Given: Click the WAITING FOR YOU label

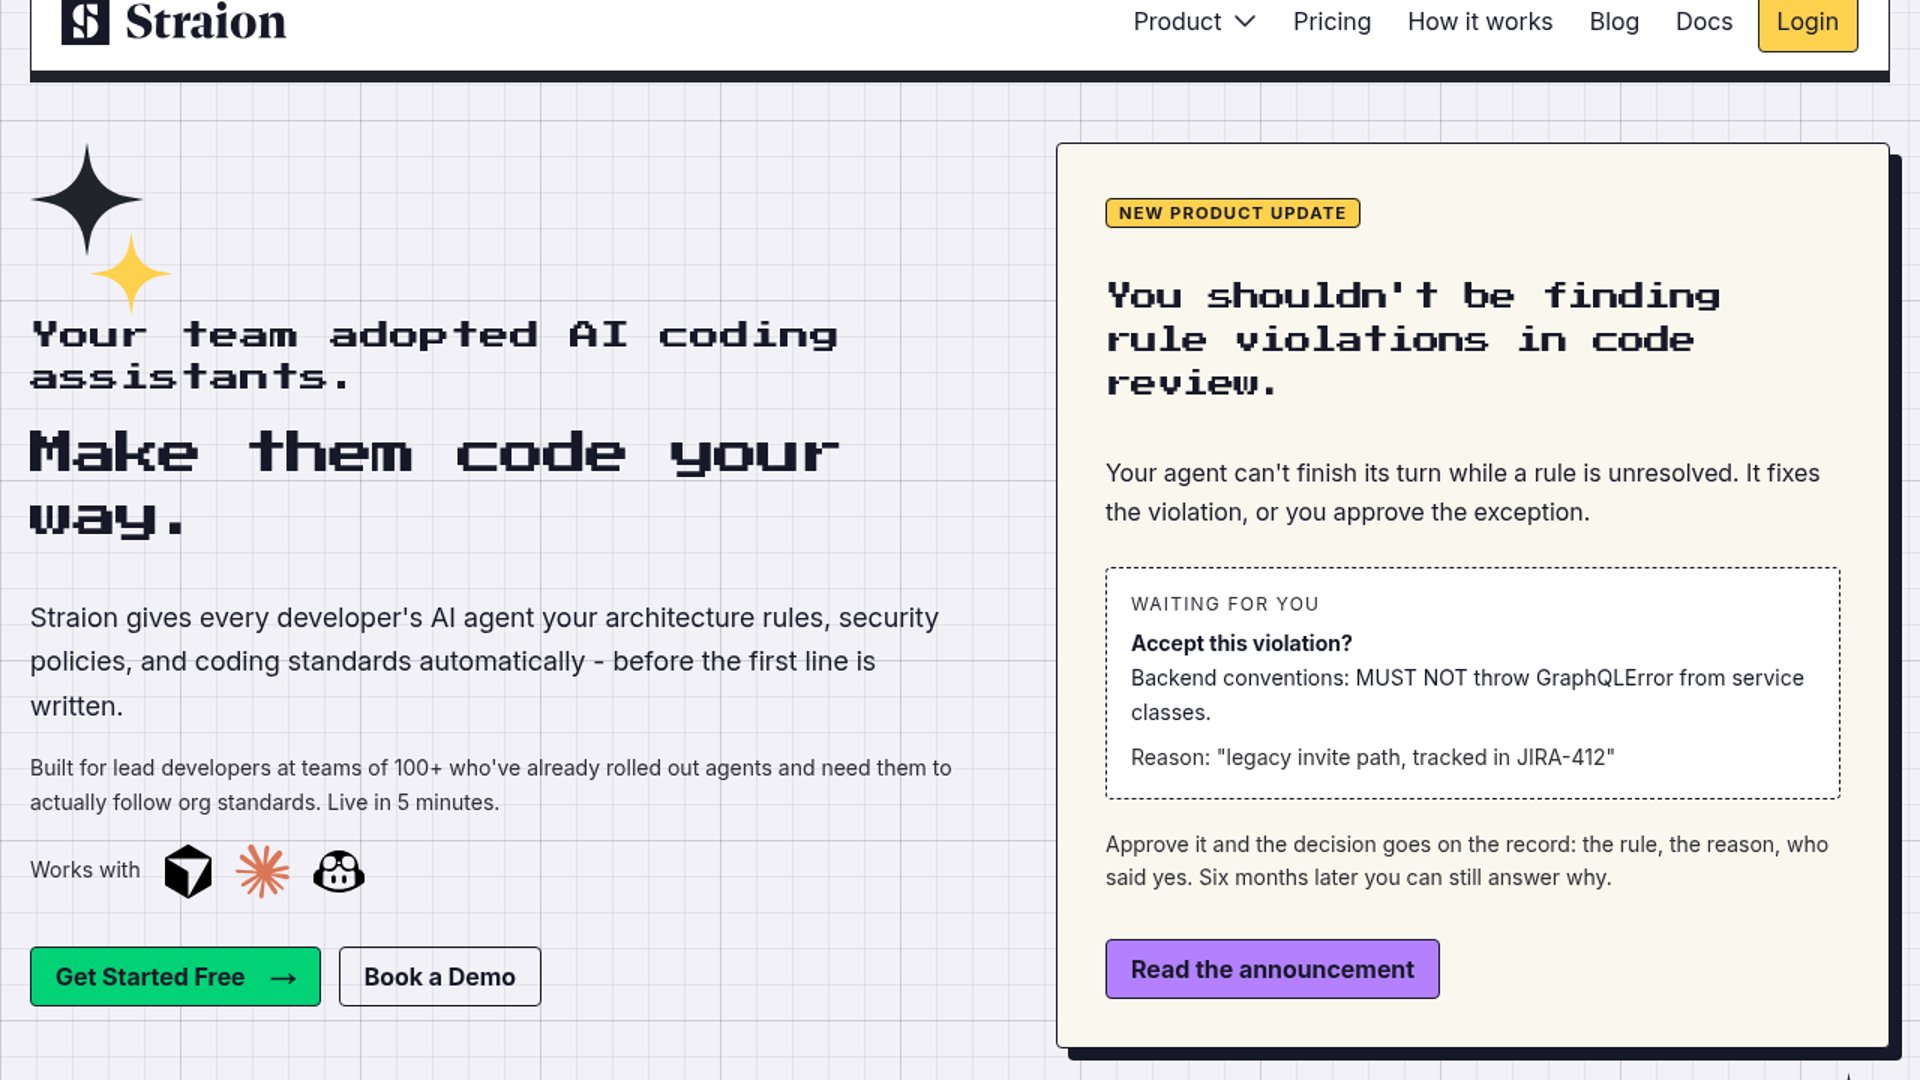Looking at the screenshot, I should coord(1225,604).
